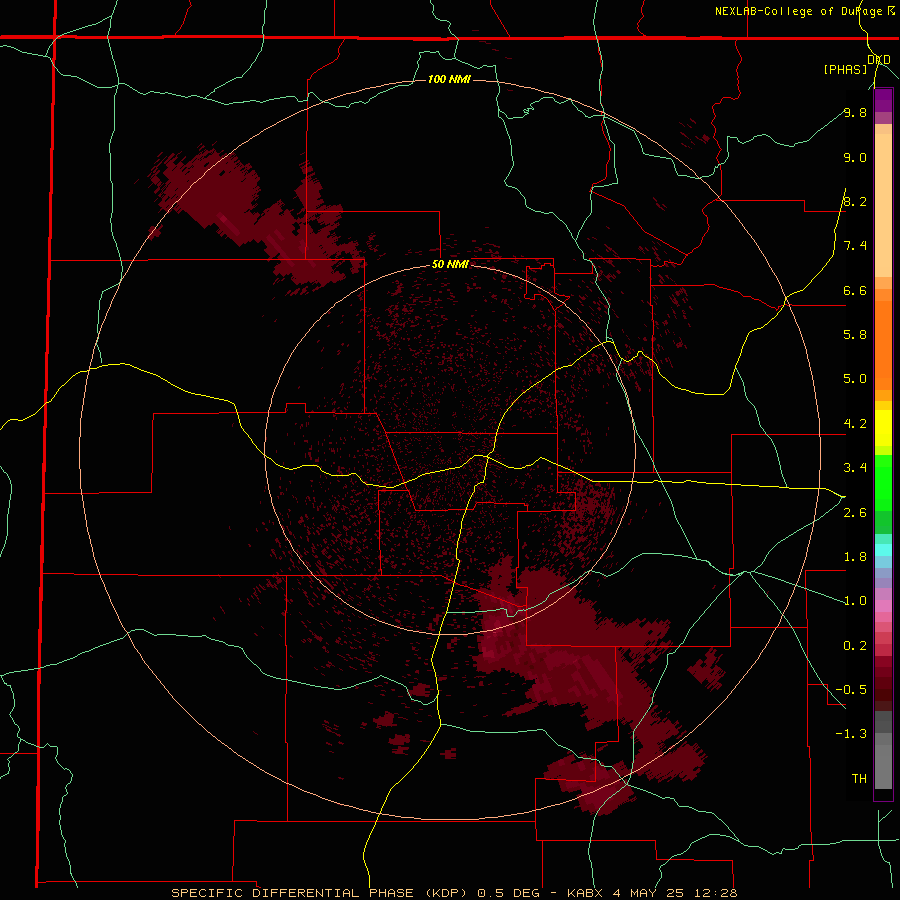Click the 50 NMI range ring label
The height and width of the screenshot is (900, 900).
(450, 265)
